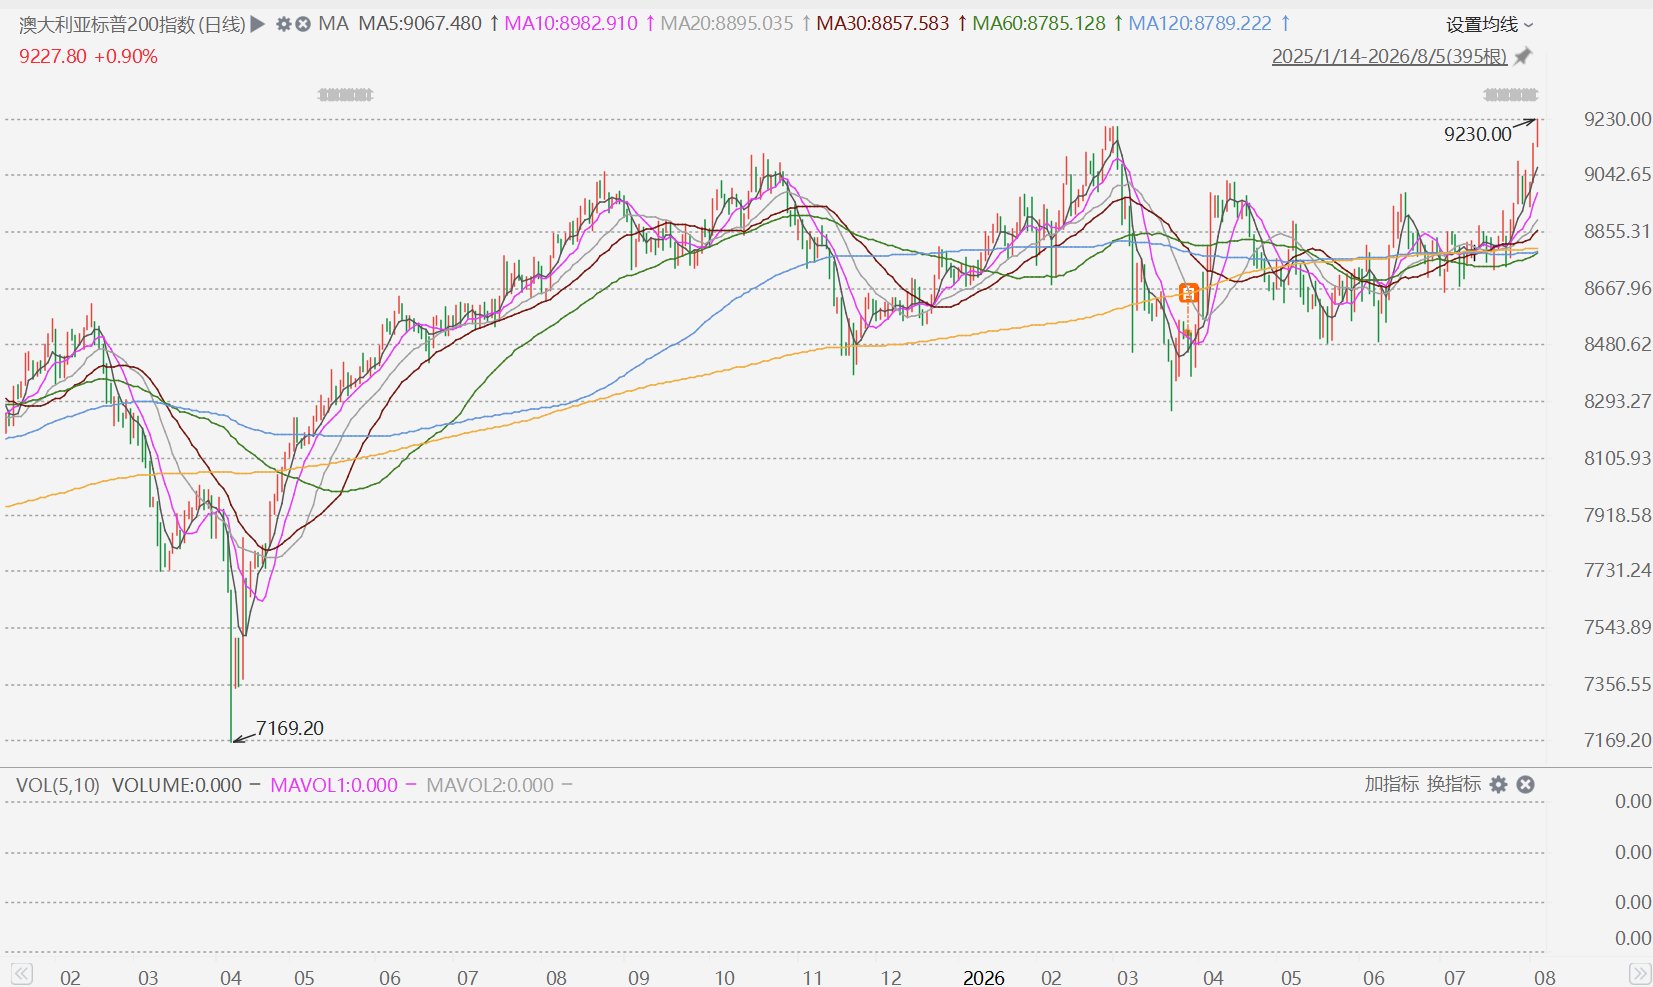Remove the MA indicator with its close icon
Viewport: 1653px width, 987px height.
coord(302,23)
